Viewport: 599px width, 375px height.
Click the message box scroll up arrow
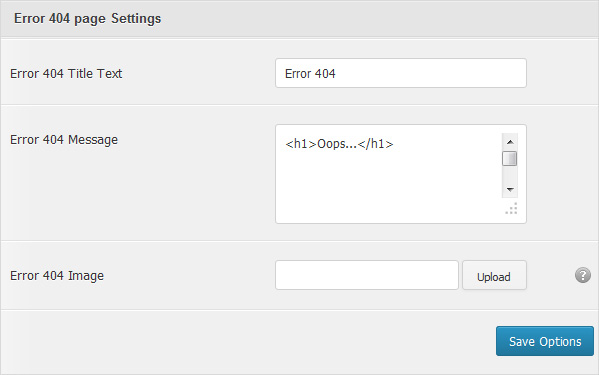pos(510,142)
